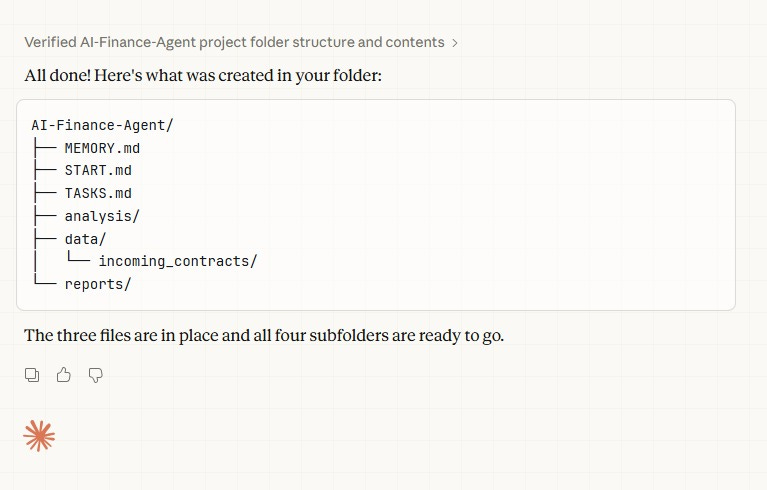Click the data/ folder line
The image size is (767, 490).
(85, 239)
